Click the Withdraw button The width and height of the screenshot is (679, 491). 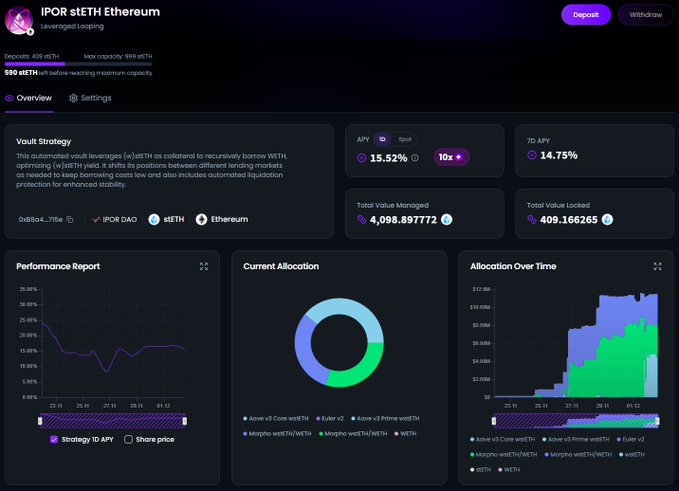tap(646, 14)
